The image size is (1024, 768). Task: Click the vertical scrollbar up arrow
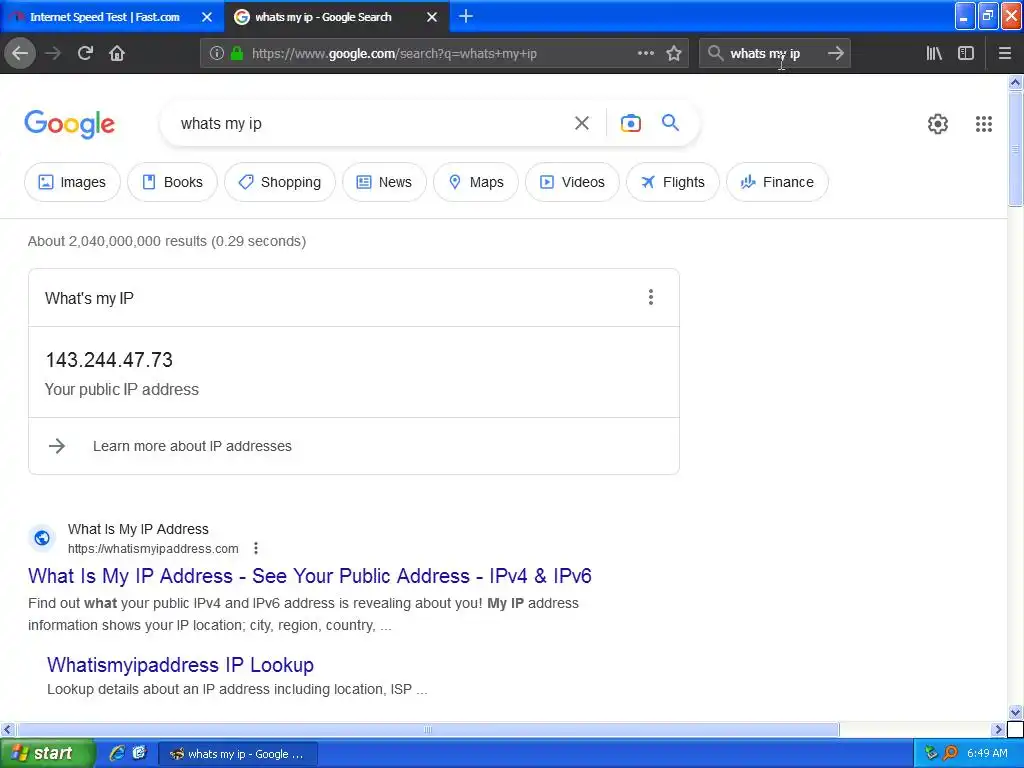coord(1015,82)
